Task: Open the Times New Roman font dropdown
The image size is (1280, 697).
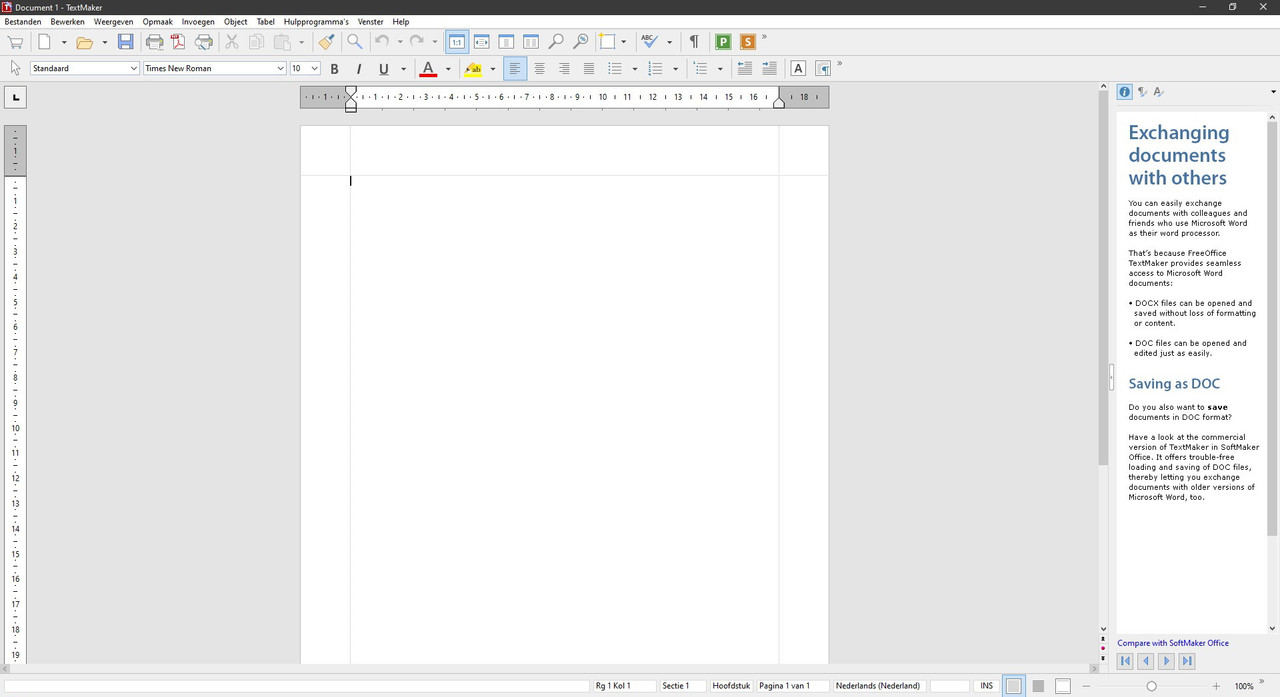Action: click(281, 69)
